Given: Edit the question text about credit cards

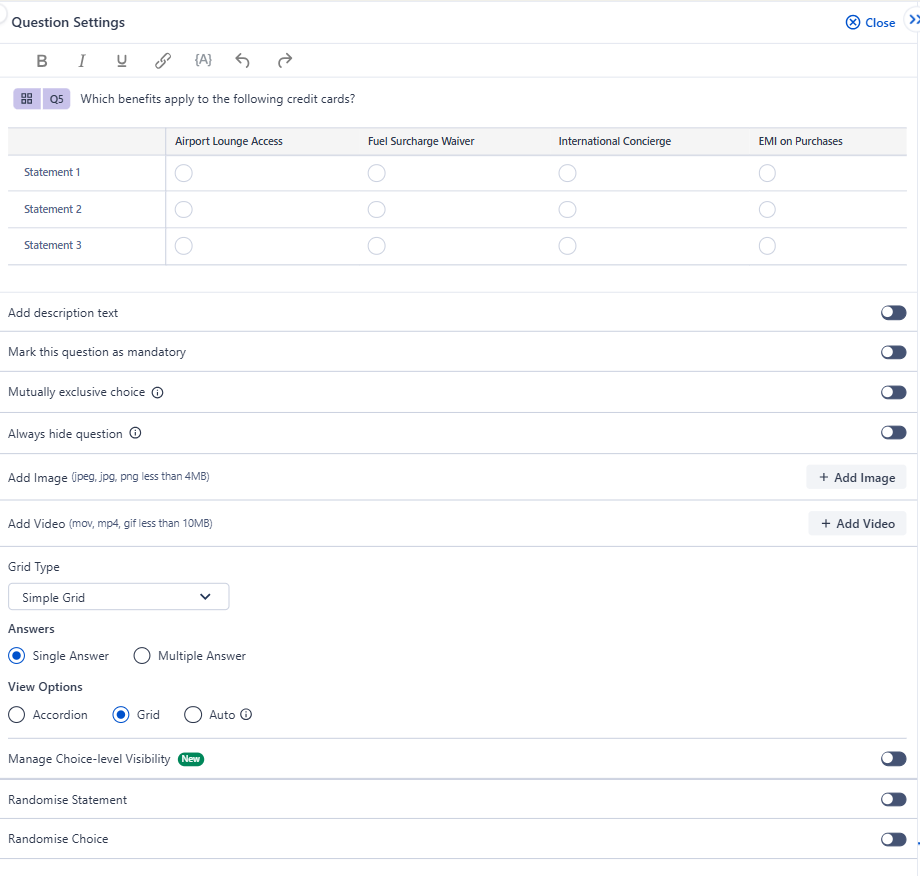Looking at the screenshot, I should coord(218,99).
